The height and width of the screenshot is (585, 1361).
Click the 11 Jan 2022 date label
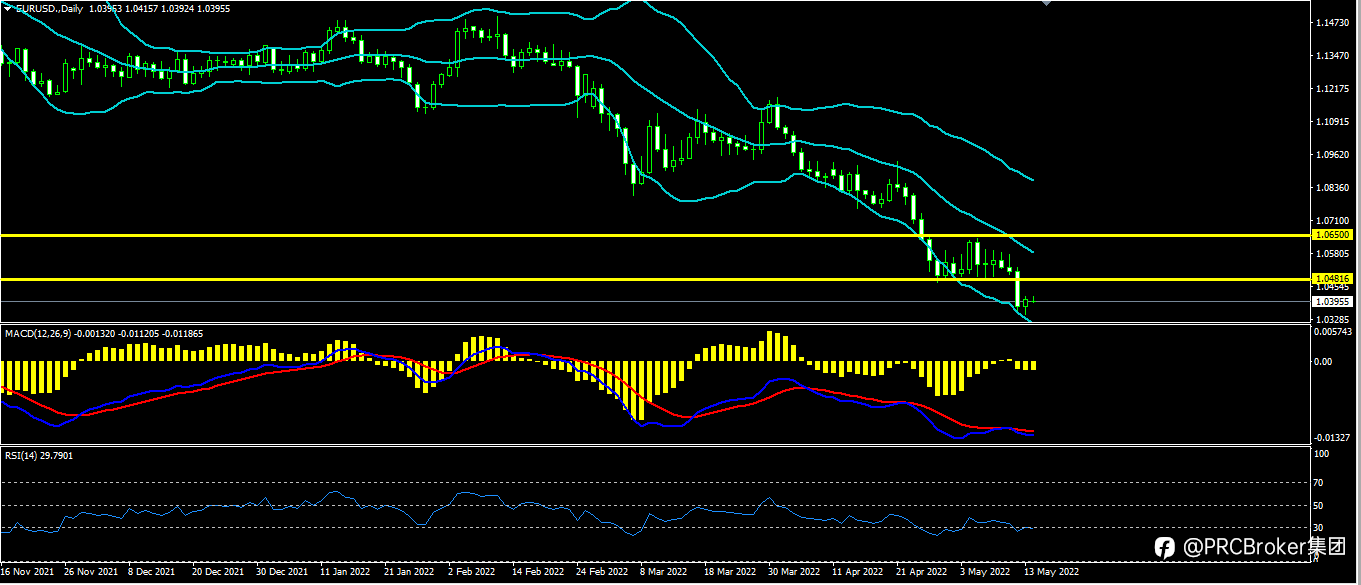point(345,572)
